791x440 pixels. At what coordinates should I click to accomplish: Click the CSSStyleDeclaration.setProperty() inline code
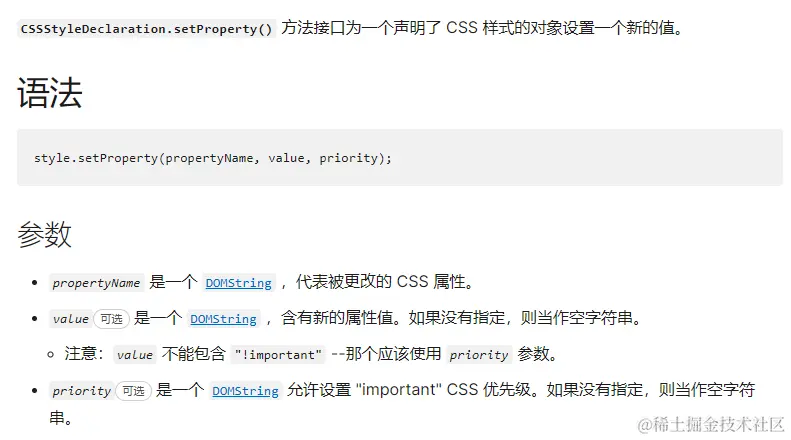click(146, 29)
